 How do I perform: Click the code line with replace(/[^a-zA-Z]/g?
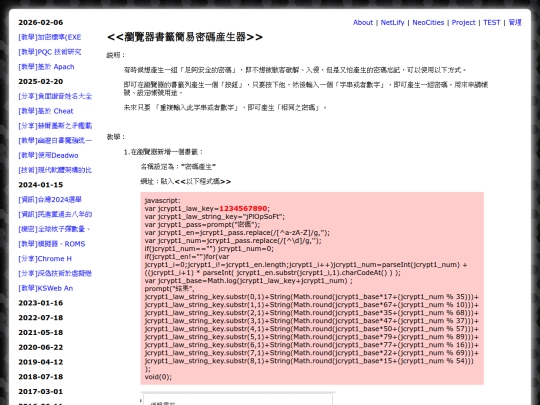click(237, 233)
